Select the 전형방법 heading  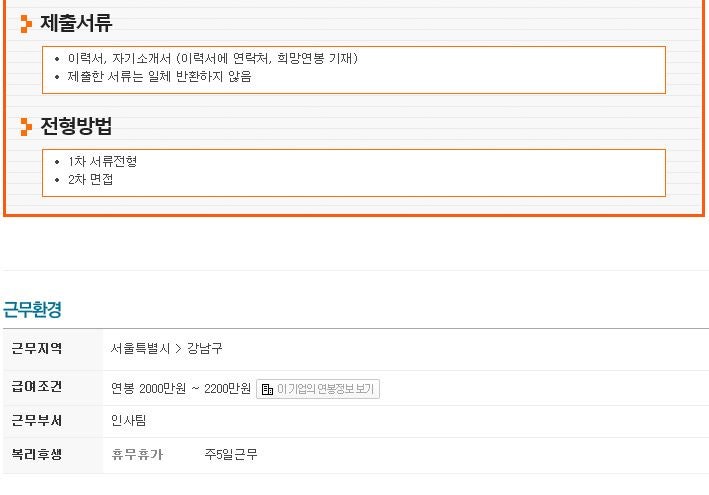(x=76, y=126)
